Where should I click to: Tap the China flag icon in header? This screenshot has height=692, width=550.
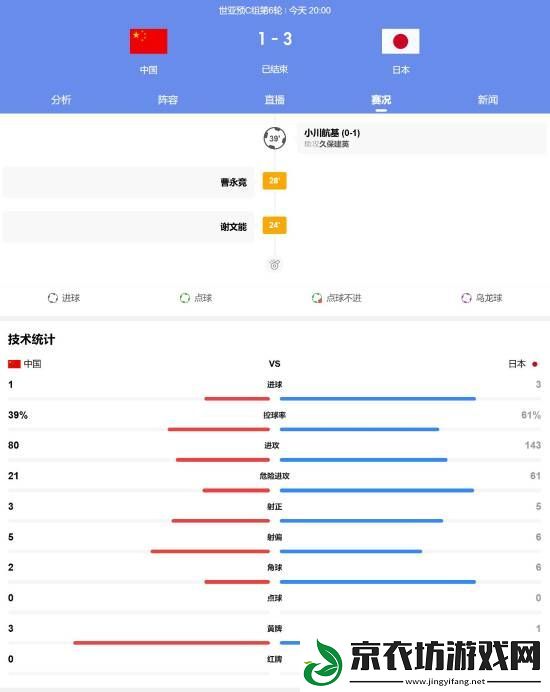pyautogui.click(x=148, y=41)
